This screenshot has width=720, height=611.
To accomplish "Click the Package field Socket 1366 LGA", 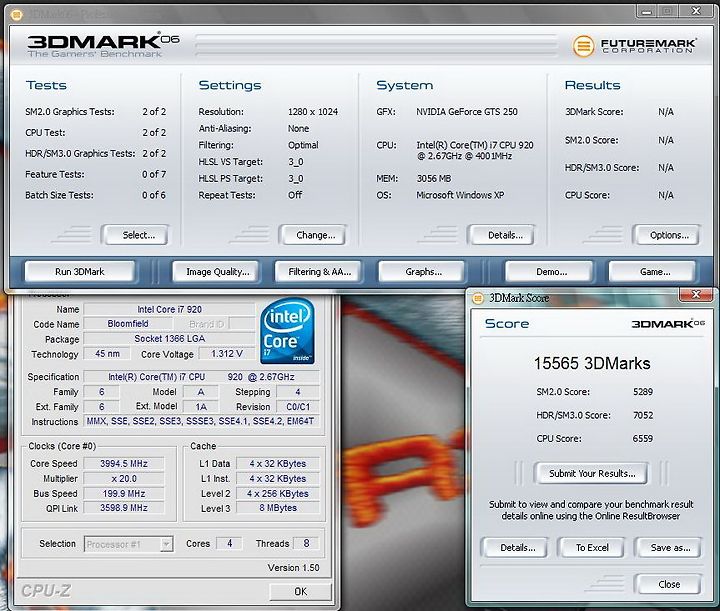I will click(169, 339).
